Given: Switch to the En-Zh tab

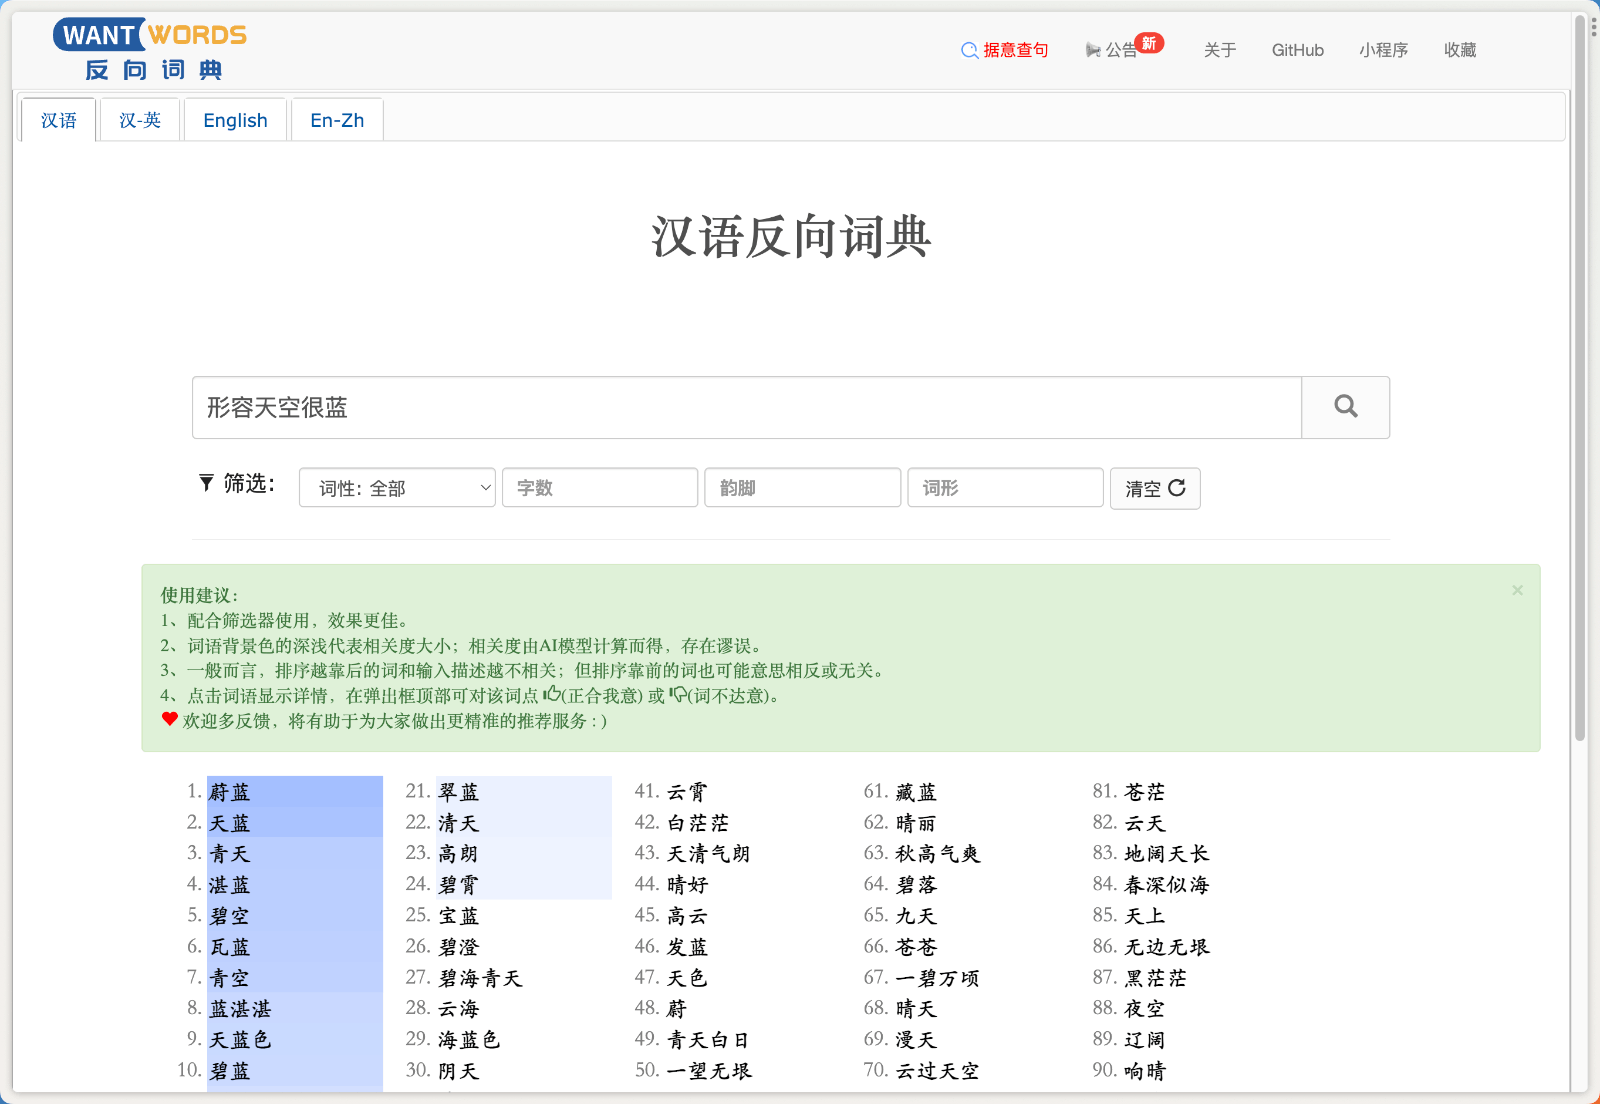Looking at the screenshot, I should [336, 120].
